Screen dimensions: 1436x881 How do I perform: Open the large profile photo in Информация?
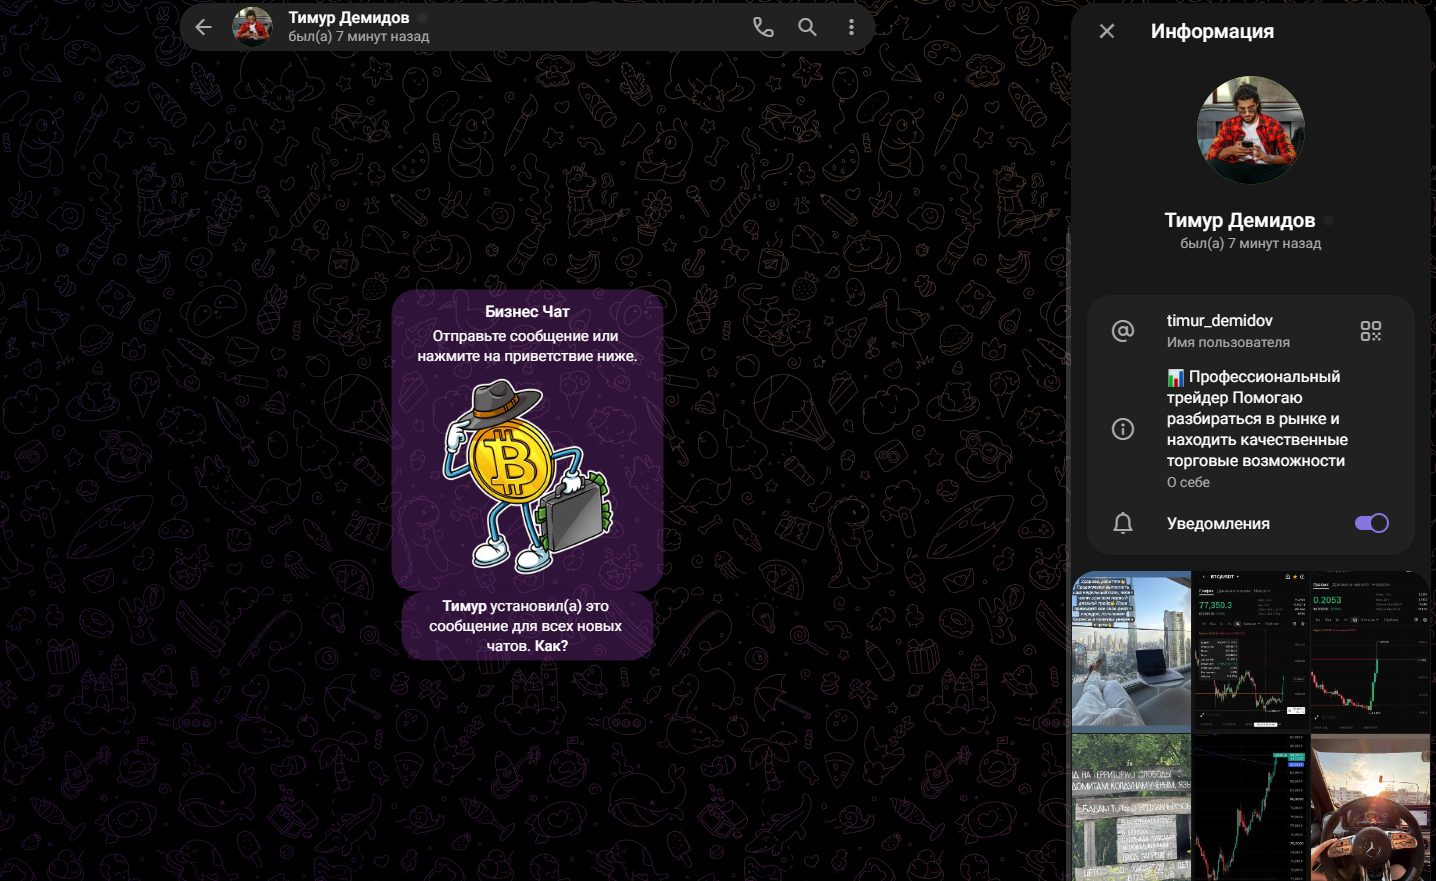click(x=1250, y=130)
